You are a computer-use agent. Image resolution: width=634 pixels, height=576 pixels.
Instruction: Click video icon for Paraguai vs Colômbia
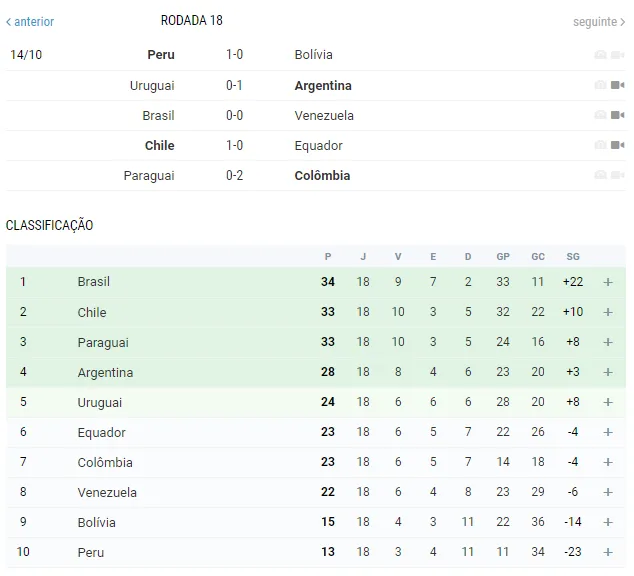[617, 175]
